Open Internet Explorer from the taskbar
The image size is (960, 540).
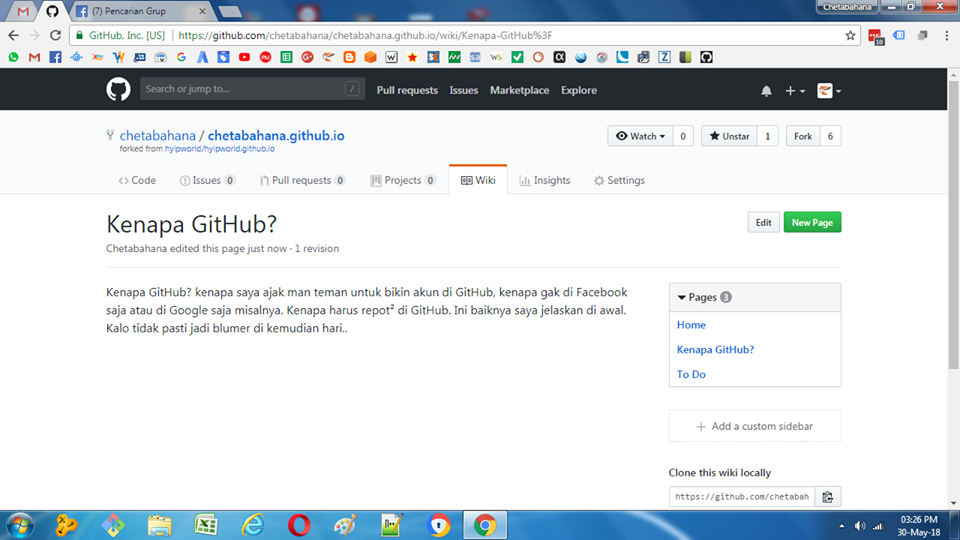click(252, 525)
